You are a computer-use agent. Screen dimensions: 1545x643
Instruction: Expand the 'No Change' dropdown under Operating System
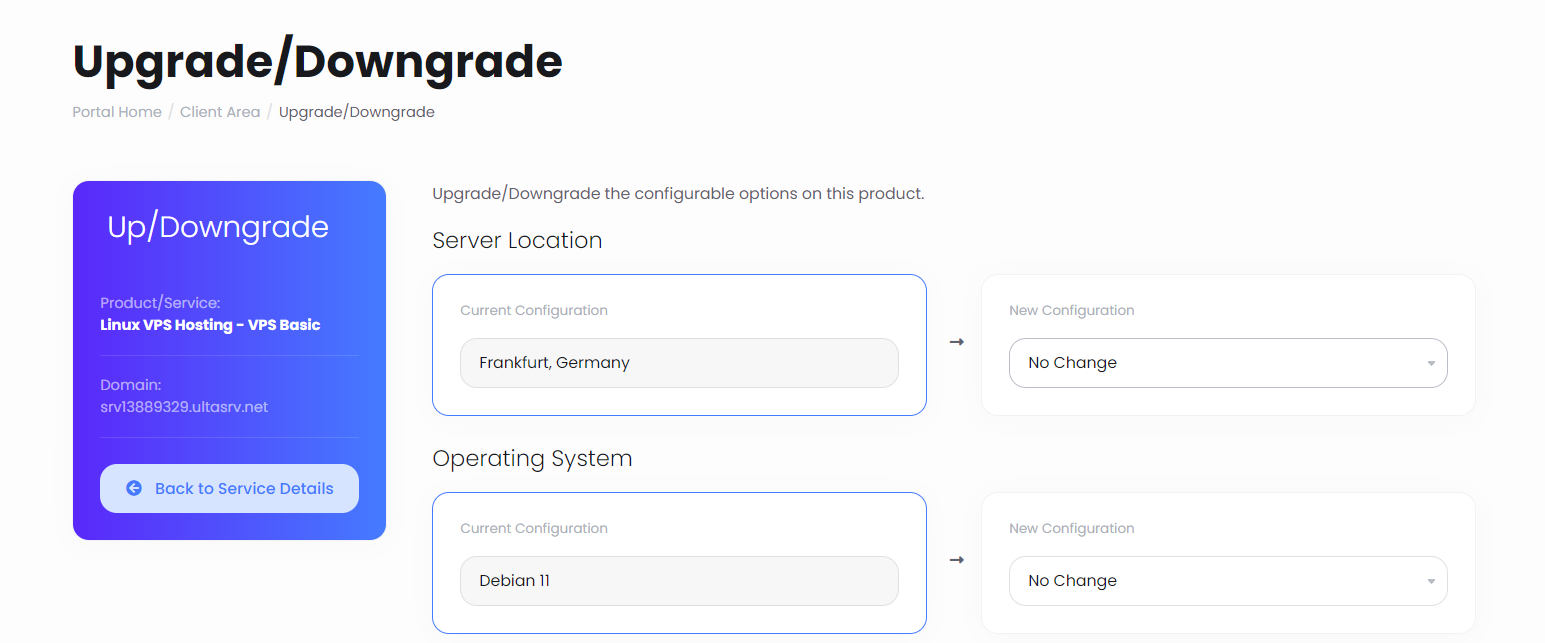pyautogui.click(x=1228, y=580)
